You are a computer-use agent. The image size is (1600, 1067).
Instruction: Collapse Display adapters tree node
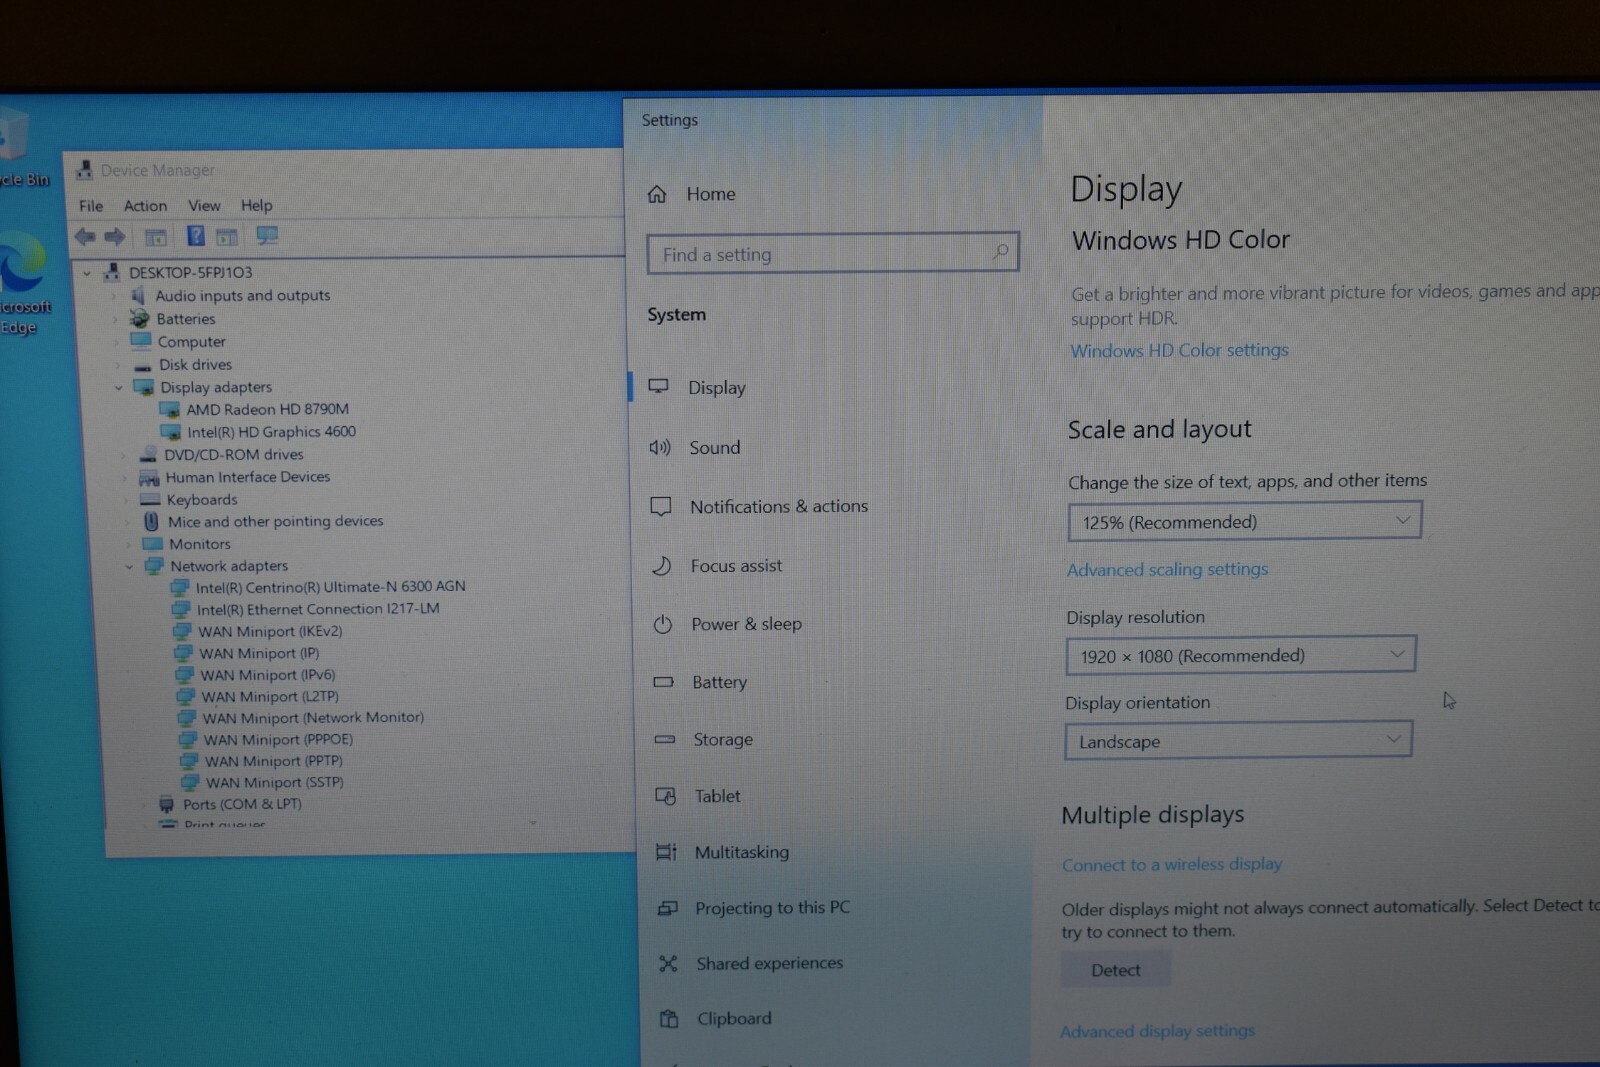[x=118, y=388]
